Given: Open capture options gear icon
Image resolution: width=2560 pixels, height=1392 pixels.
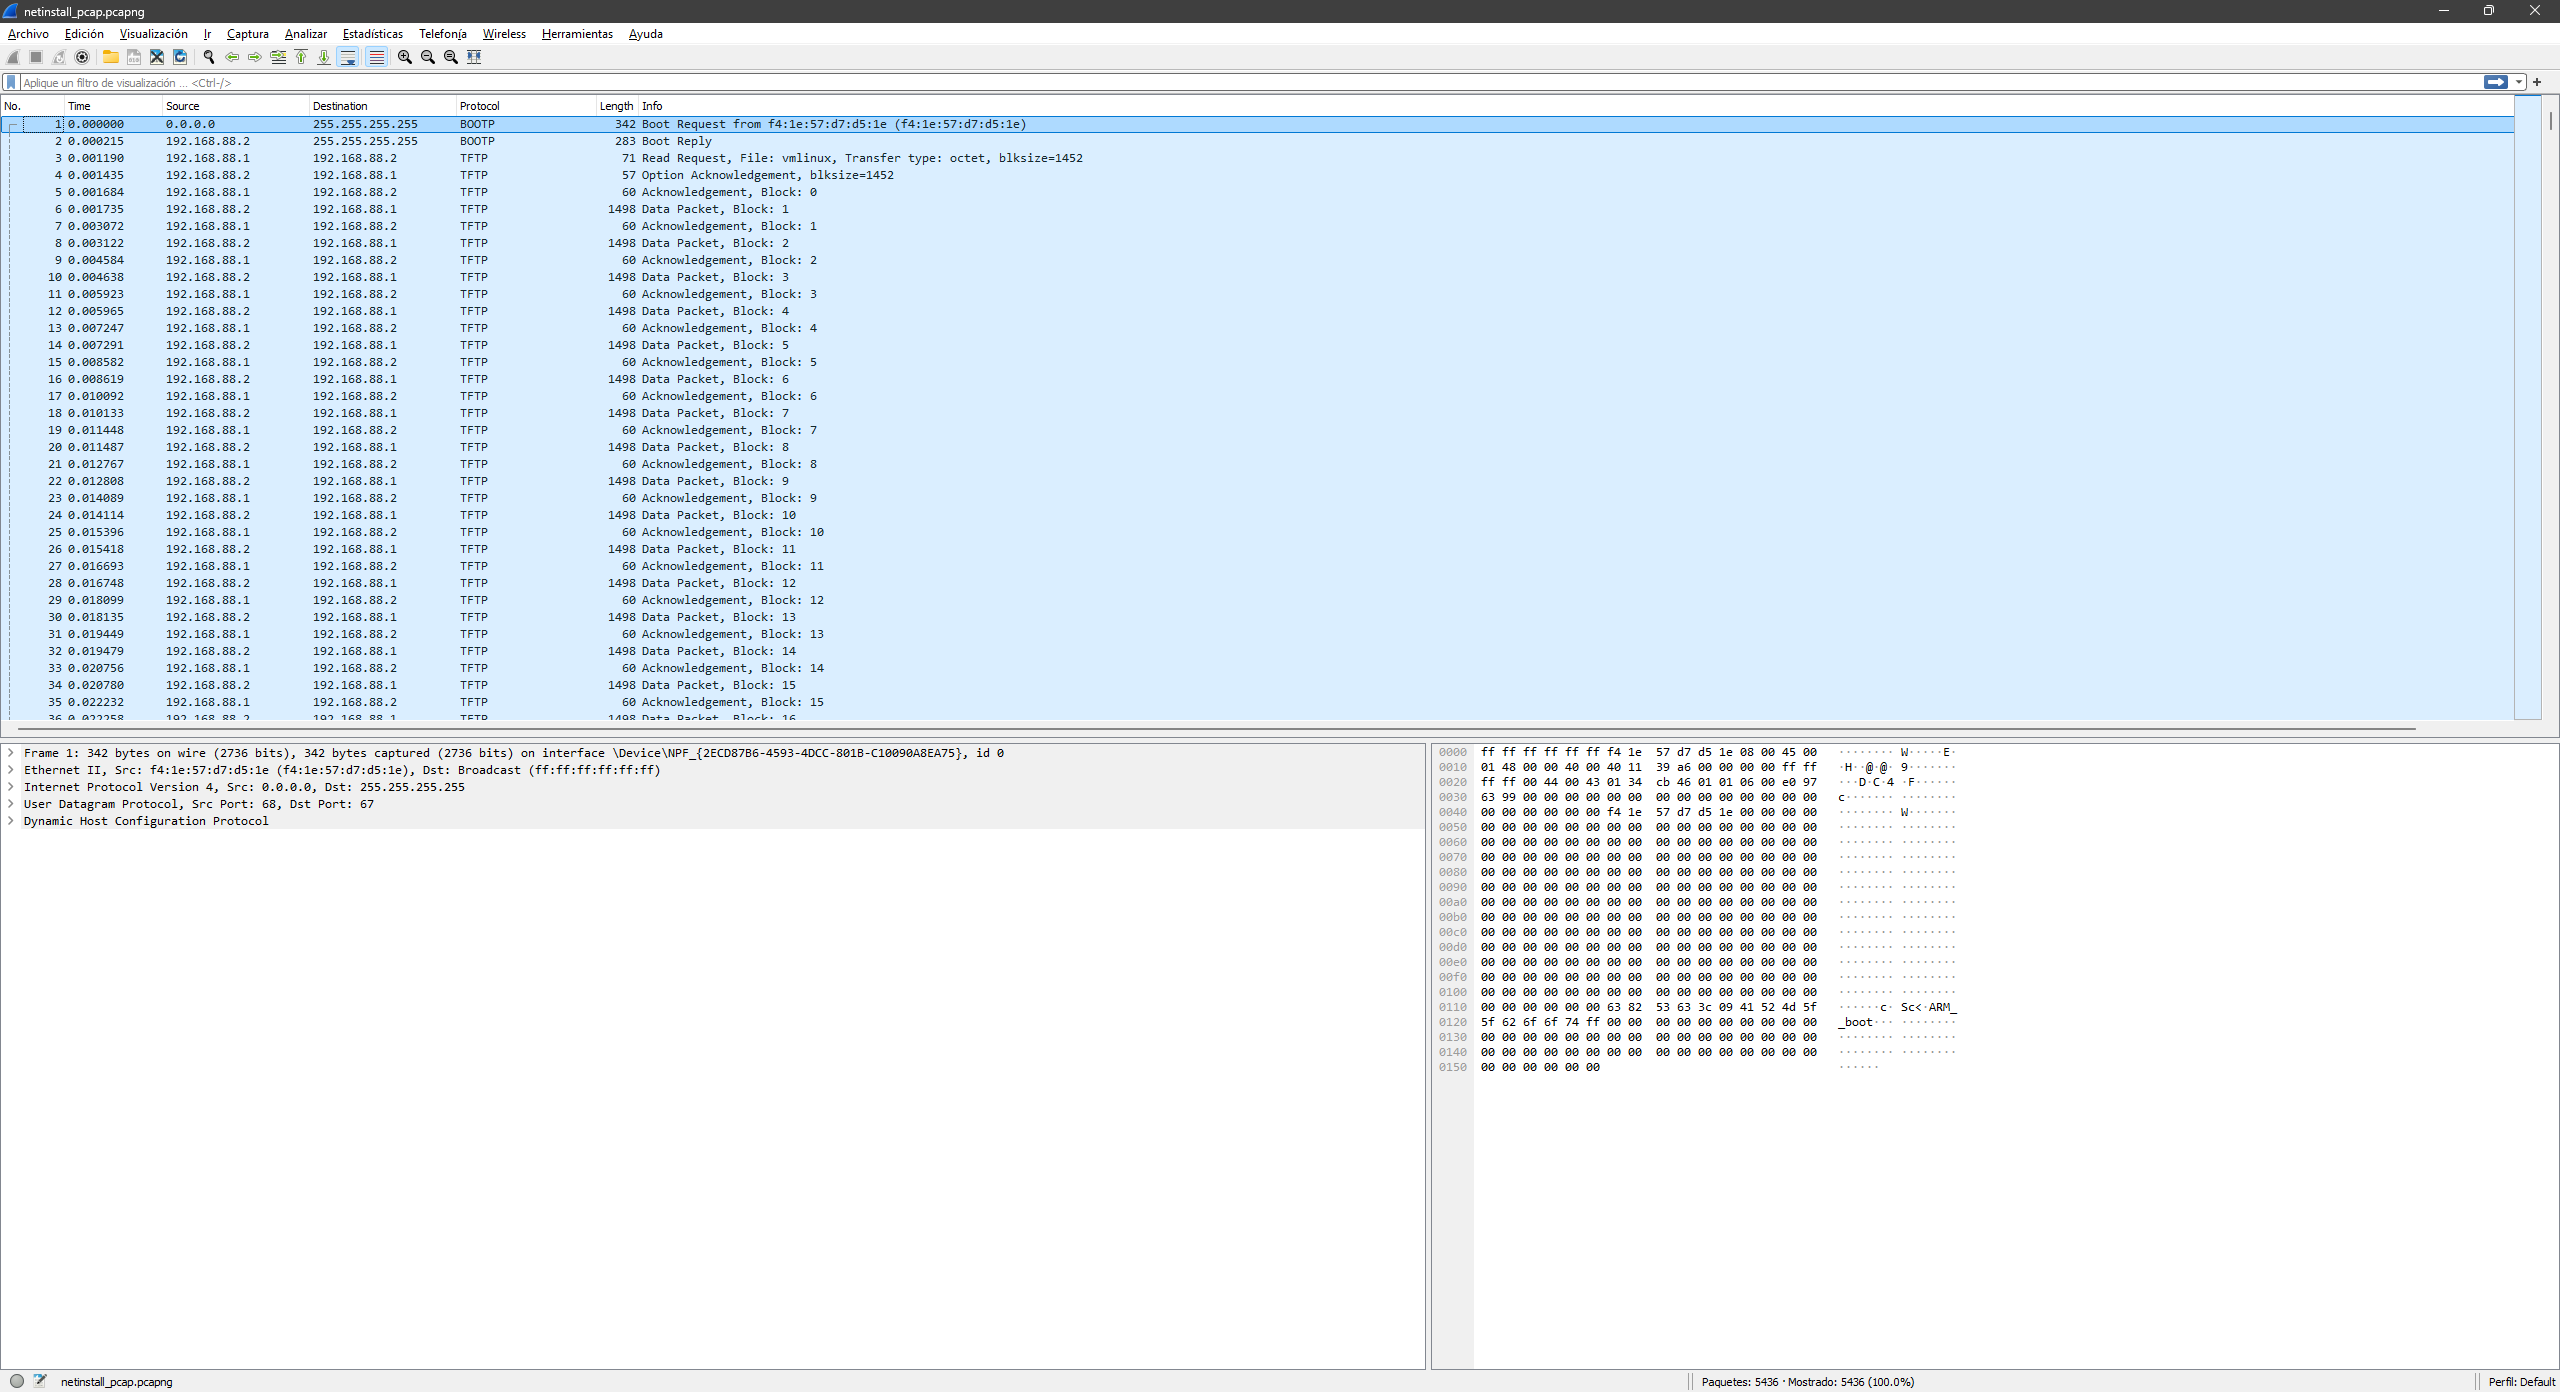Looking at the screenshot, I should 82,57.
